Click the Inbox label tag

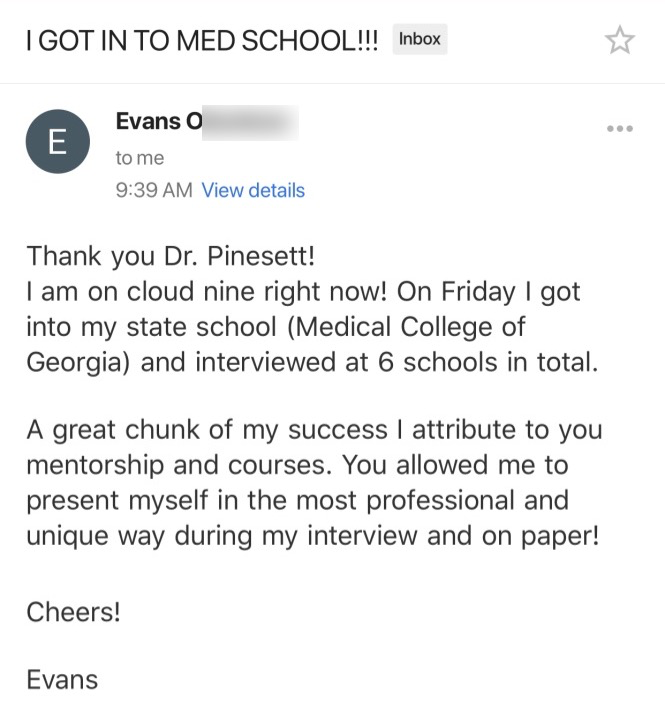click(x=419, y=39)
